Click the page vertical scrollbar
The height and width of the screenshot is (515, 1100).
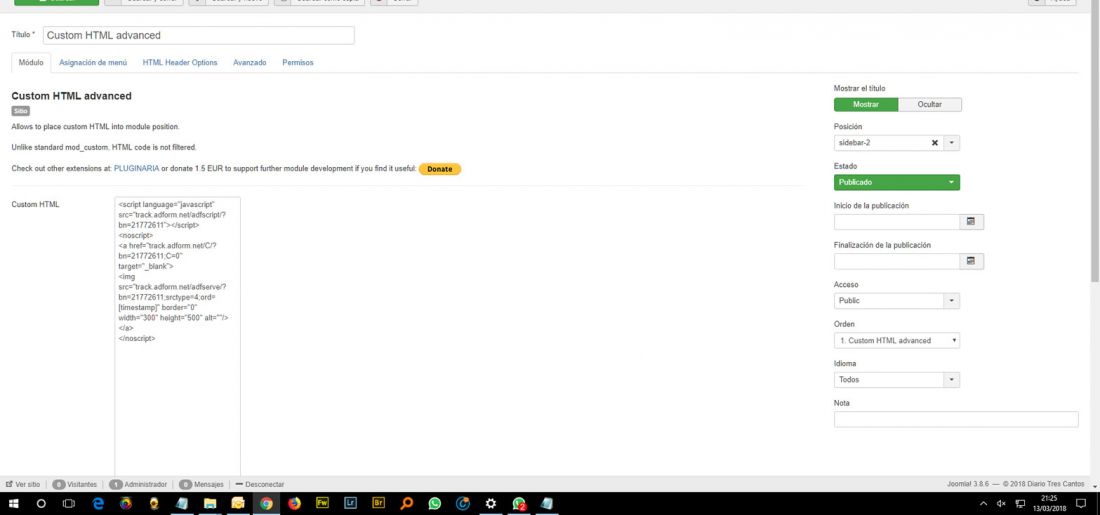1095,140
